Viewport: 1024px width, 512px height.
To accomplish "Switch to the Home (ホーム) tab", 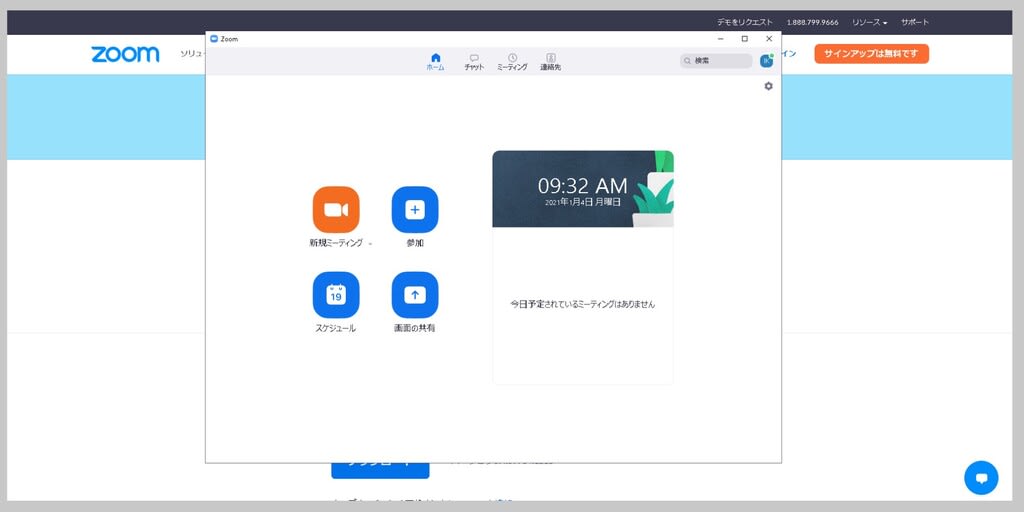I will click(x=436, y=62).
